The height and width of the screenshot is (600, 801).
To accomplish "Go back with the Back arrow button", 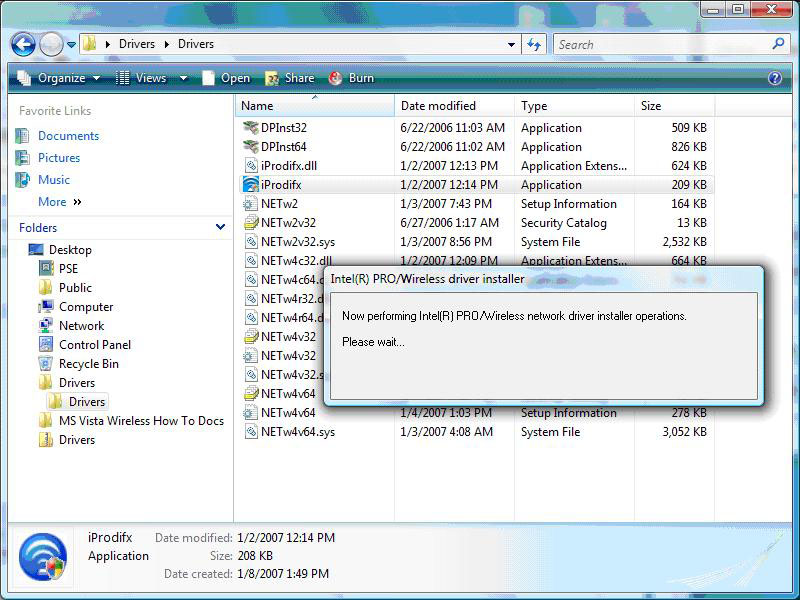I will tap(23, 44).
